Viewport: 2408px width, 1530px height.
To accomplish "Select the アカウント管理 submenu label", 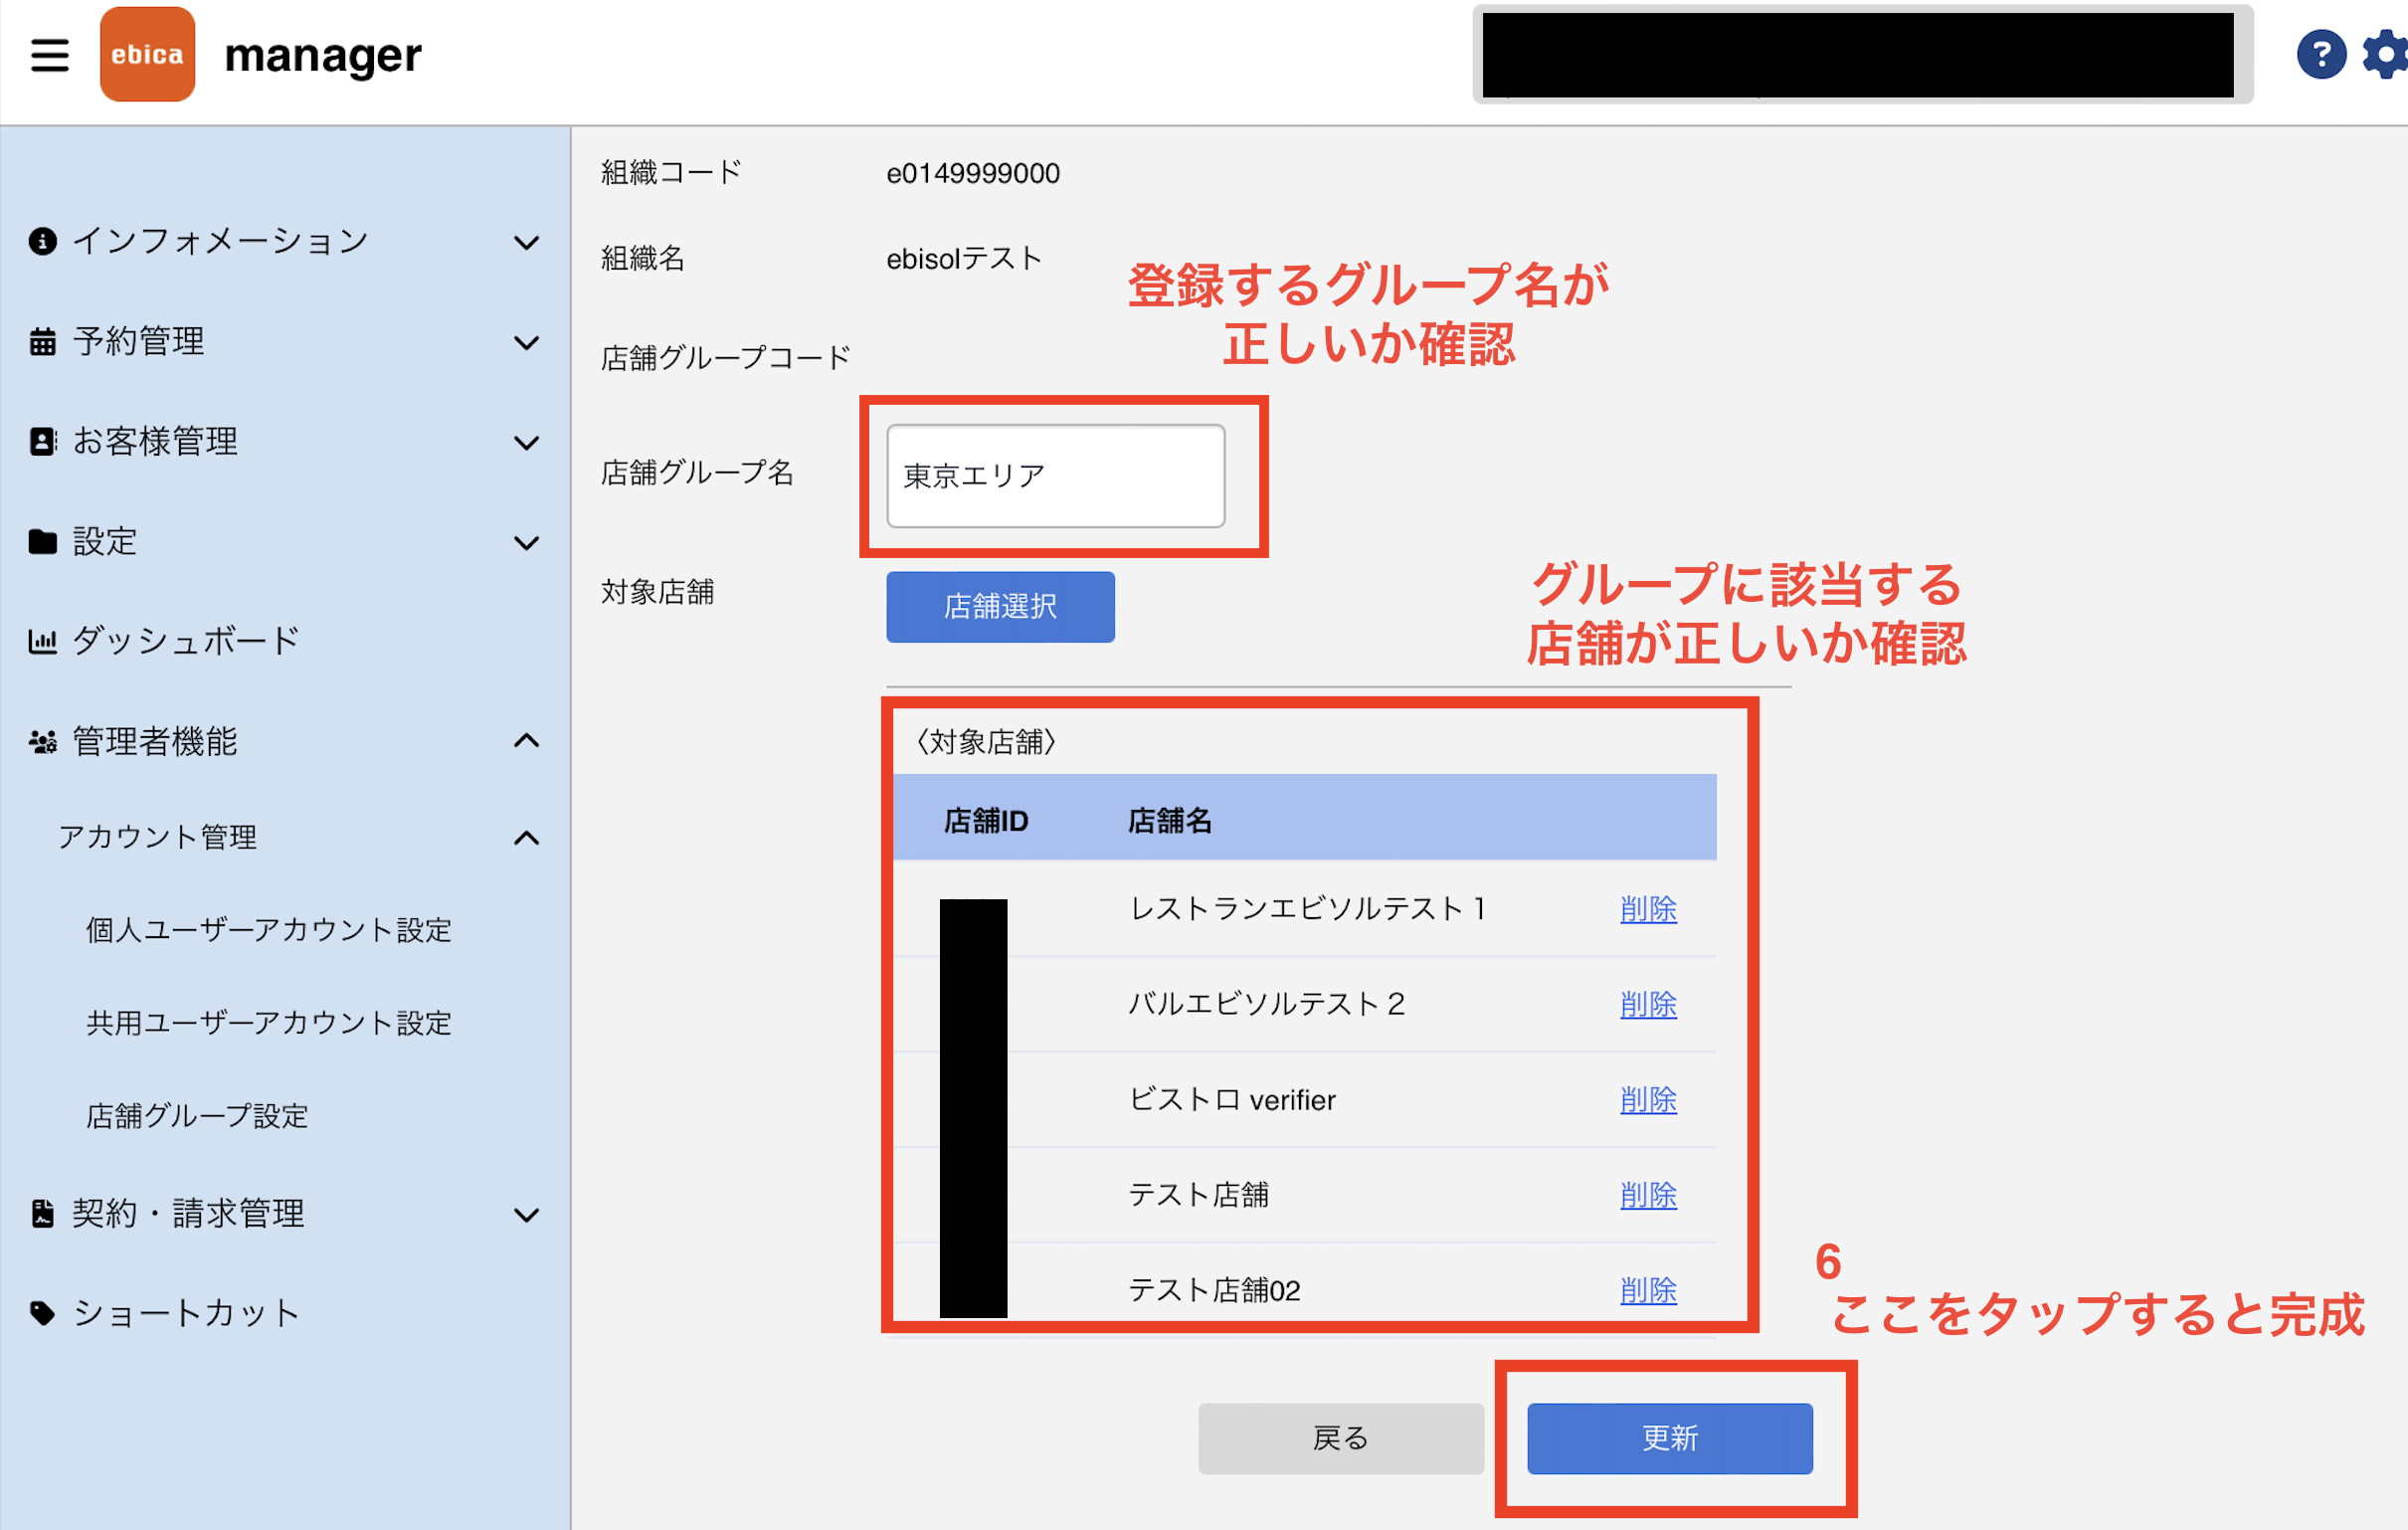I will 157,837.
